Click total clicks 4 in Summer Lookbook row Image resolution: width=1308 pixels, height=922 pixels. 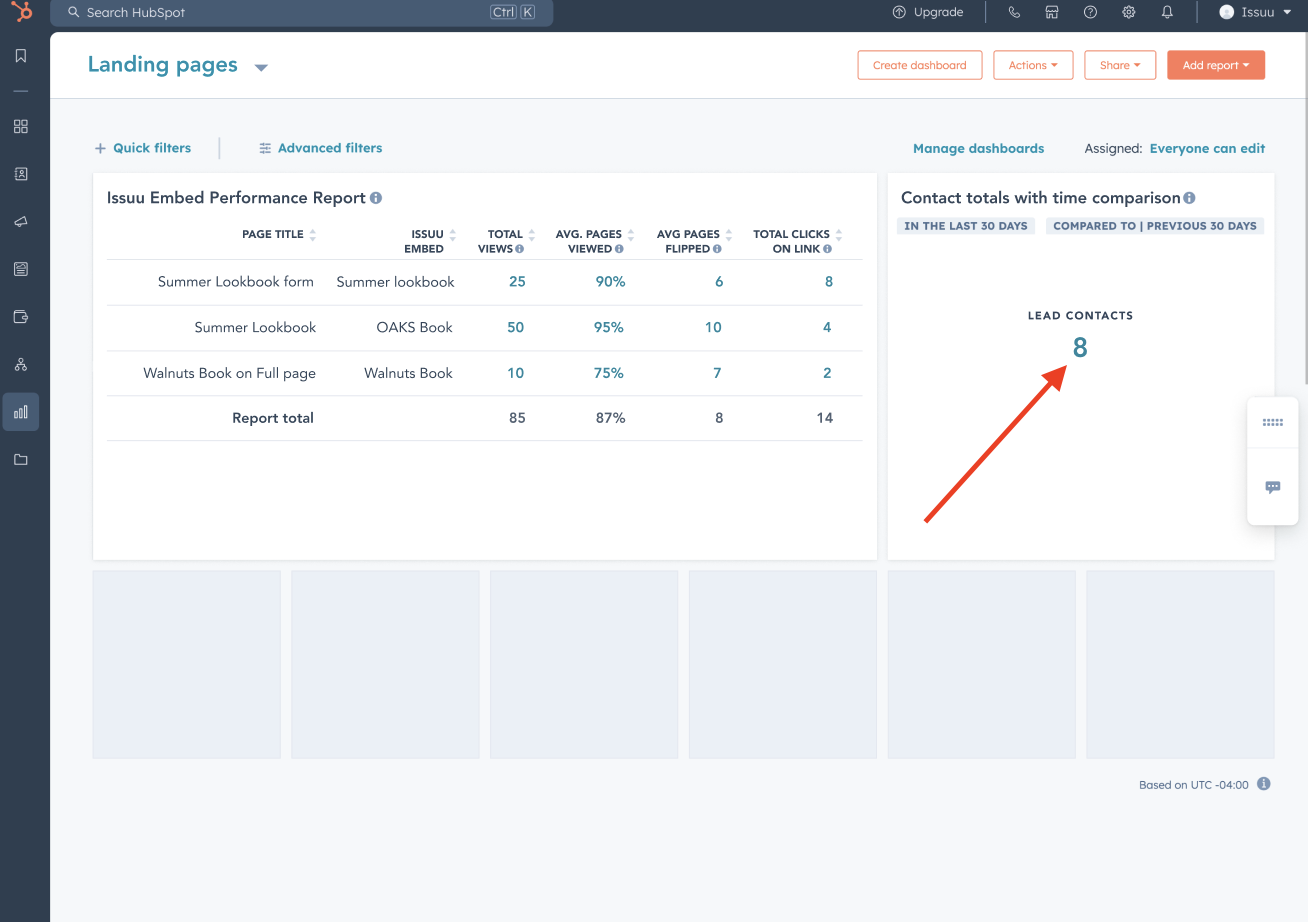click(827, 327)
